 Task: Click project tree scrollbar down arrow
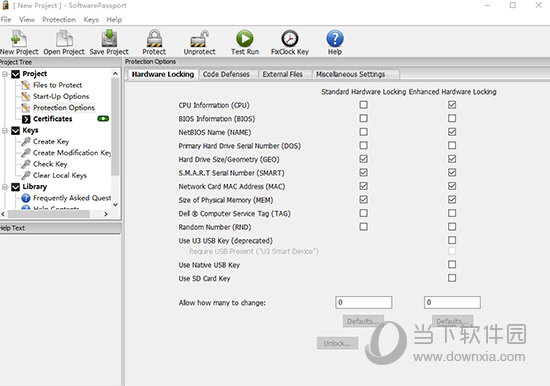[x=115, y=205]
